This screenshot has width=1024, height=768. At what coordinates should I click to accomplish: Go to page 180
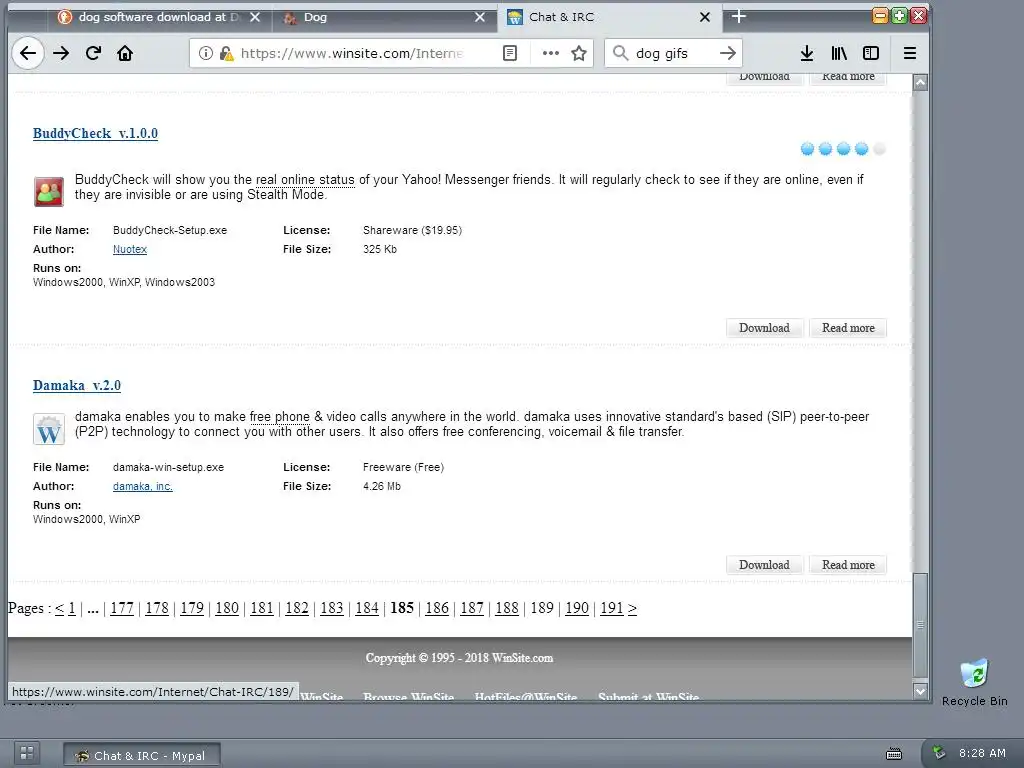click(x=227, y=608)
